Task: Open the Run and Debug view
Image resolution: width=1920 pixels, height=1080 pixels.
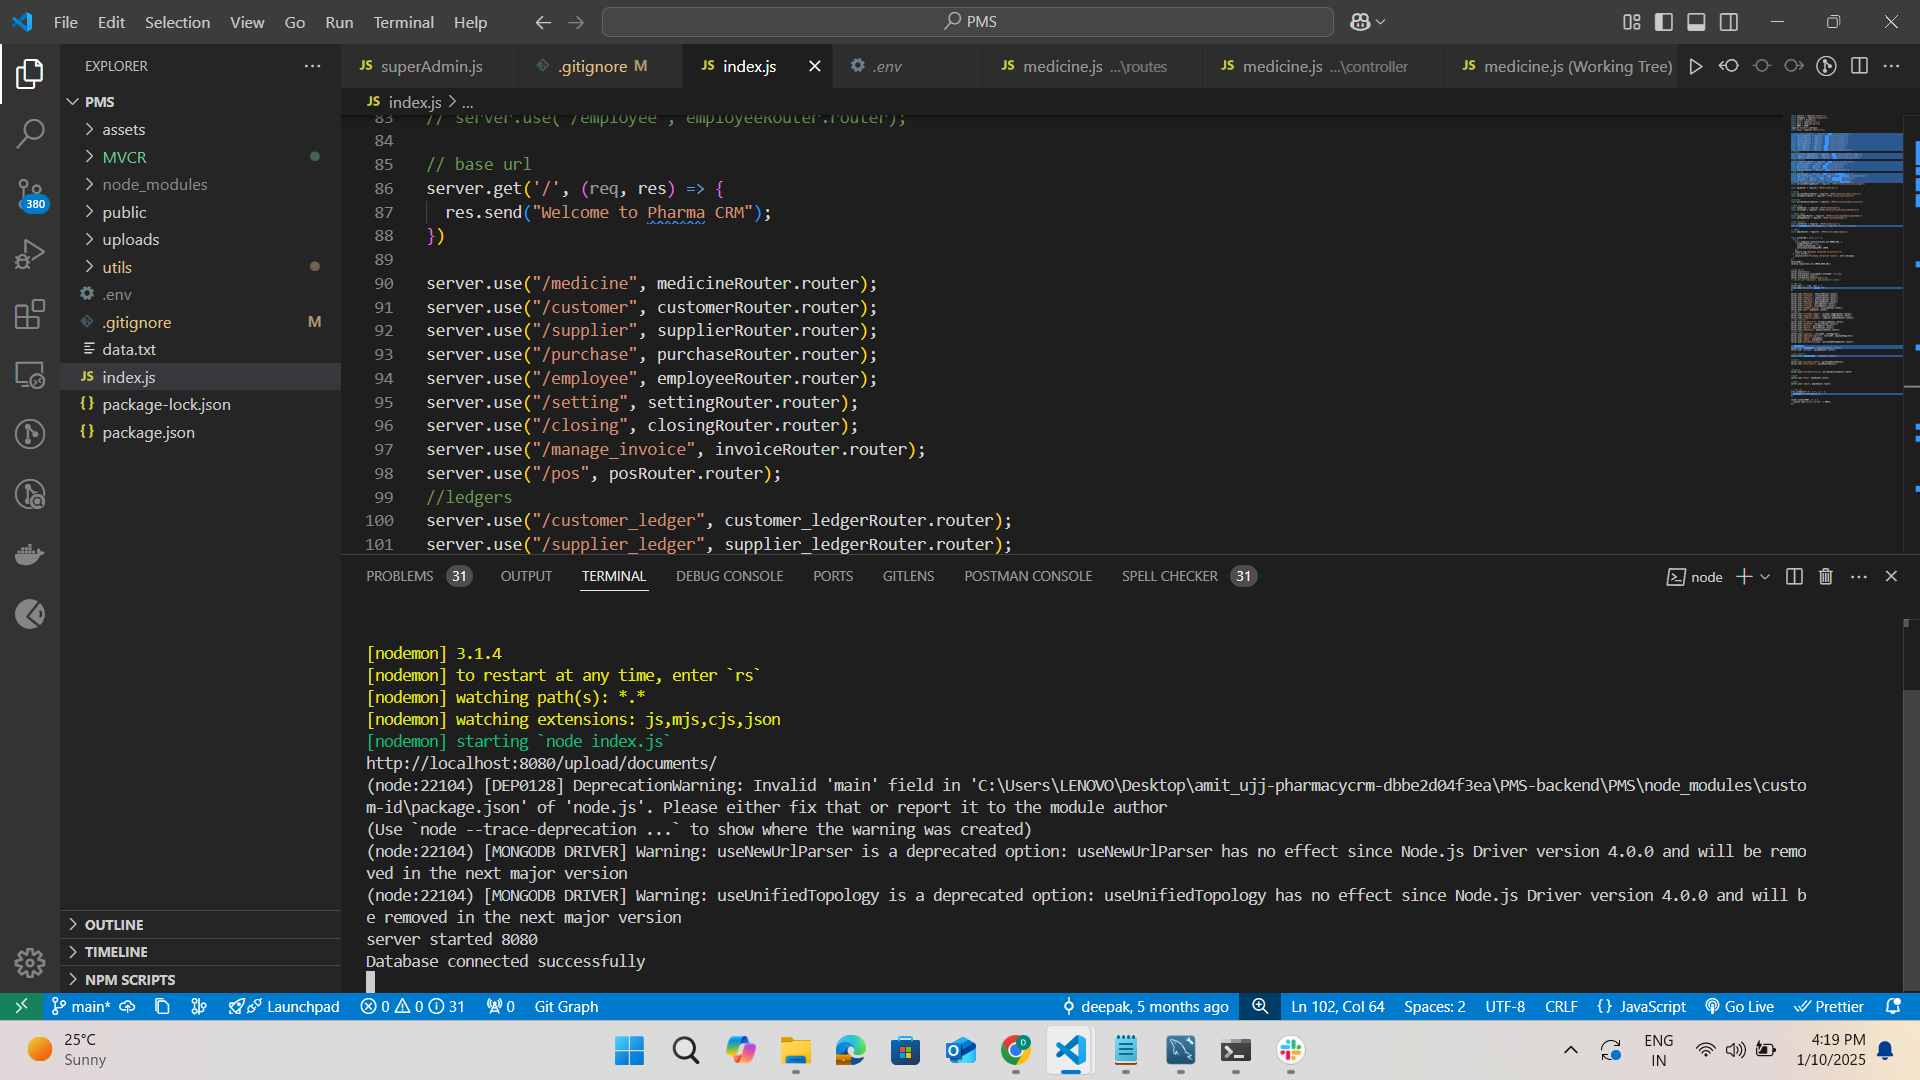Action: [x=30, y=254]
